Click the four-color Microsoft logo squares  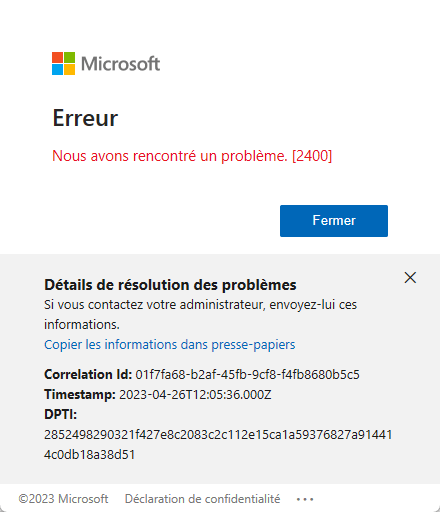[x=63, y=63]
